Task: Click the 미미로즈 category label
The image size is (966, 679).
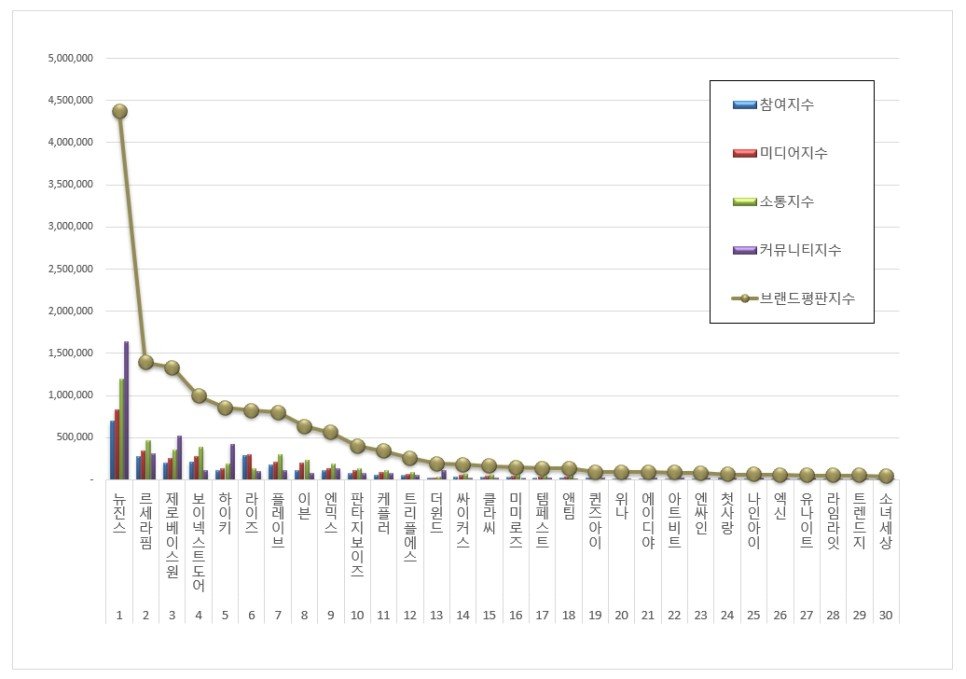Action: pyautogui.click(x=516, y=520)
